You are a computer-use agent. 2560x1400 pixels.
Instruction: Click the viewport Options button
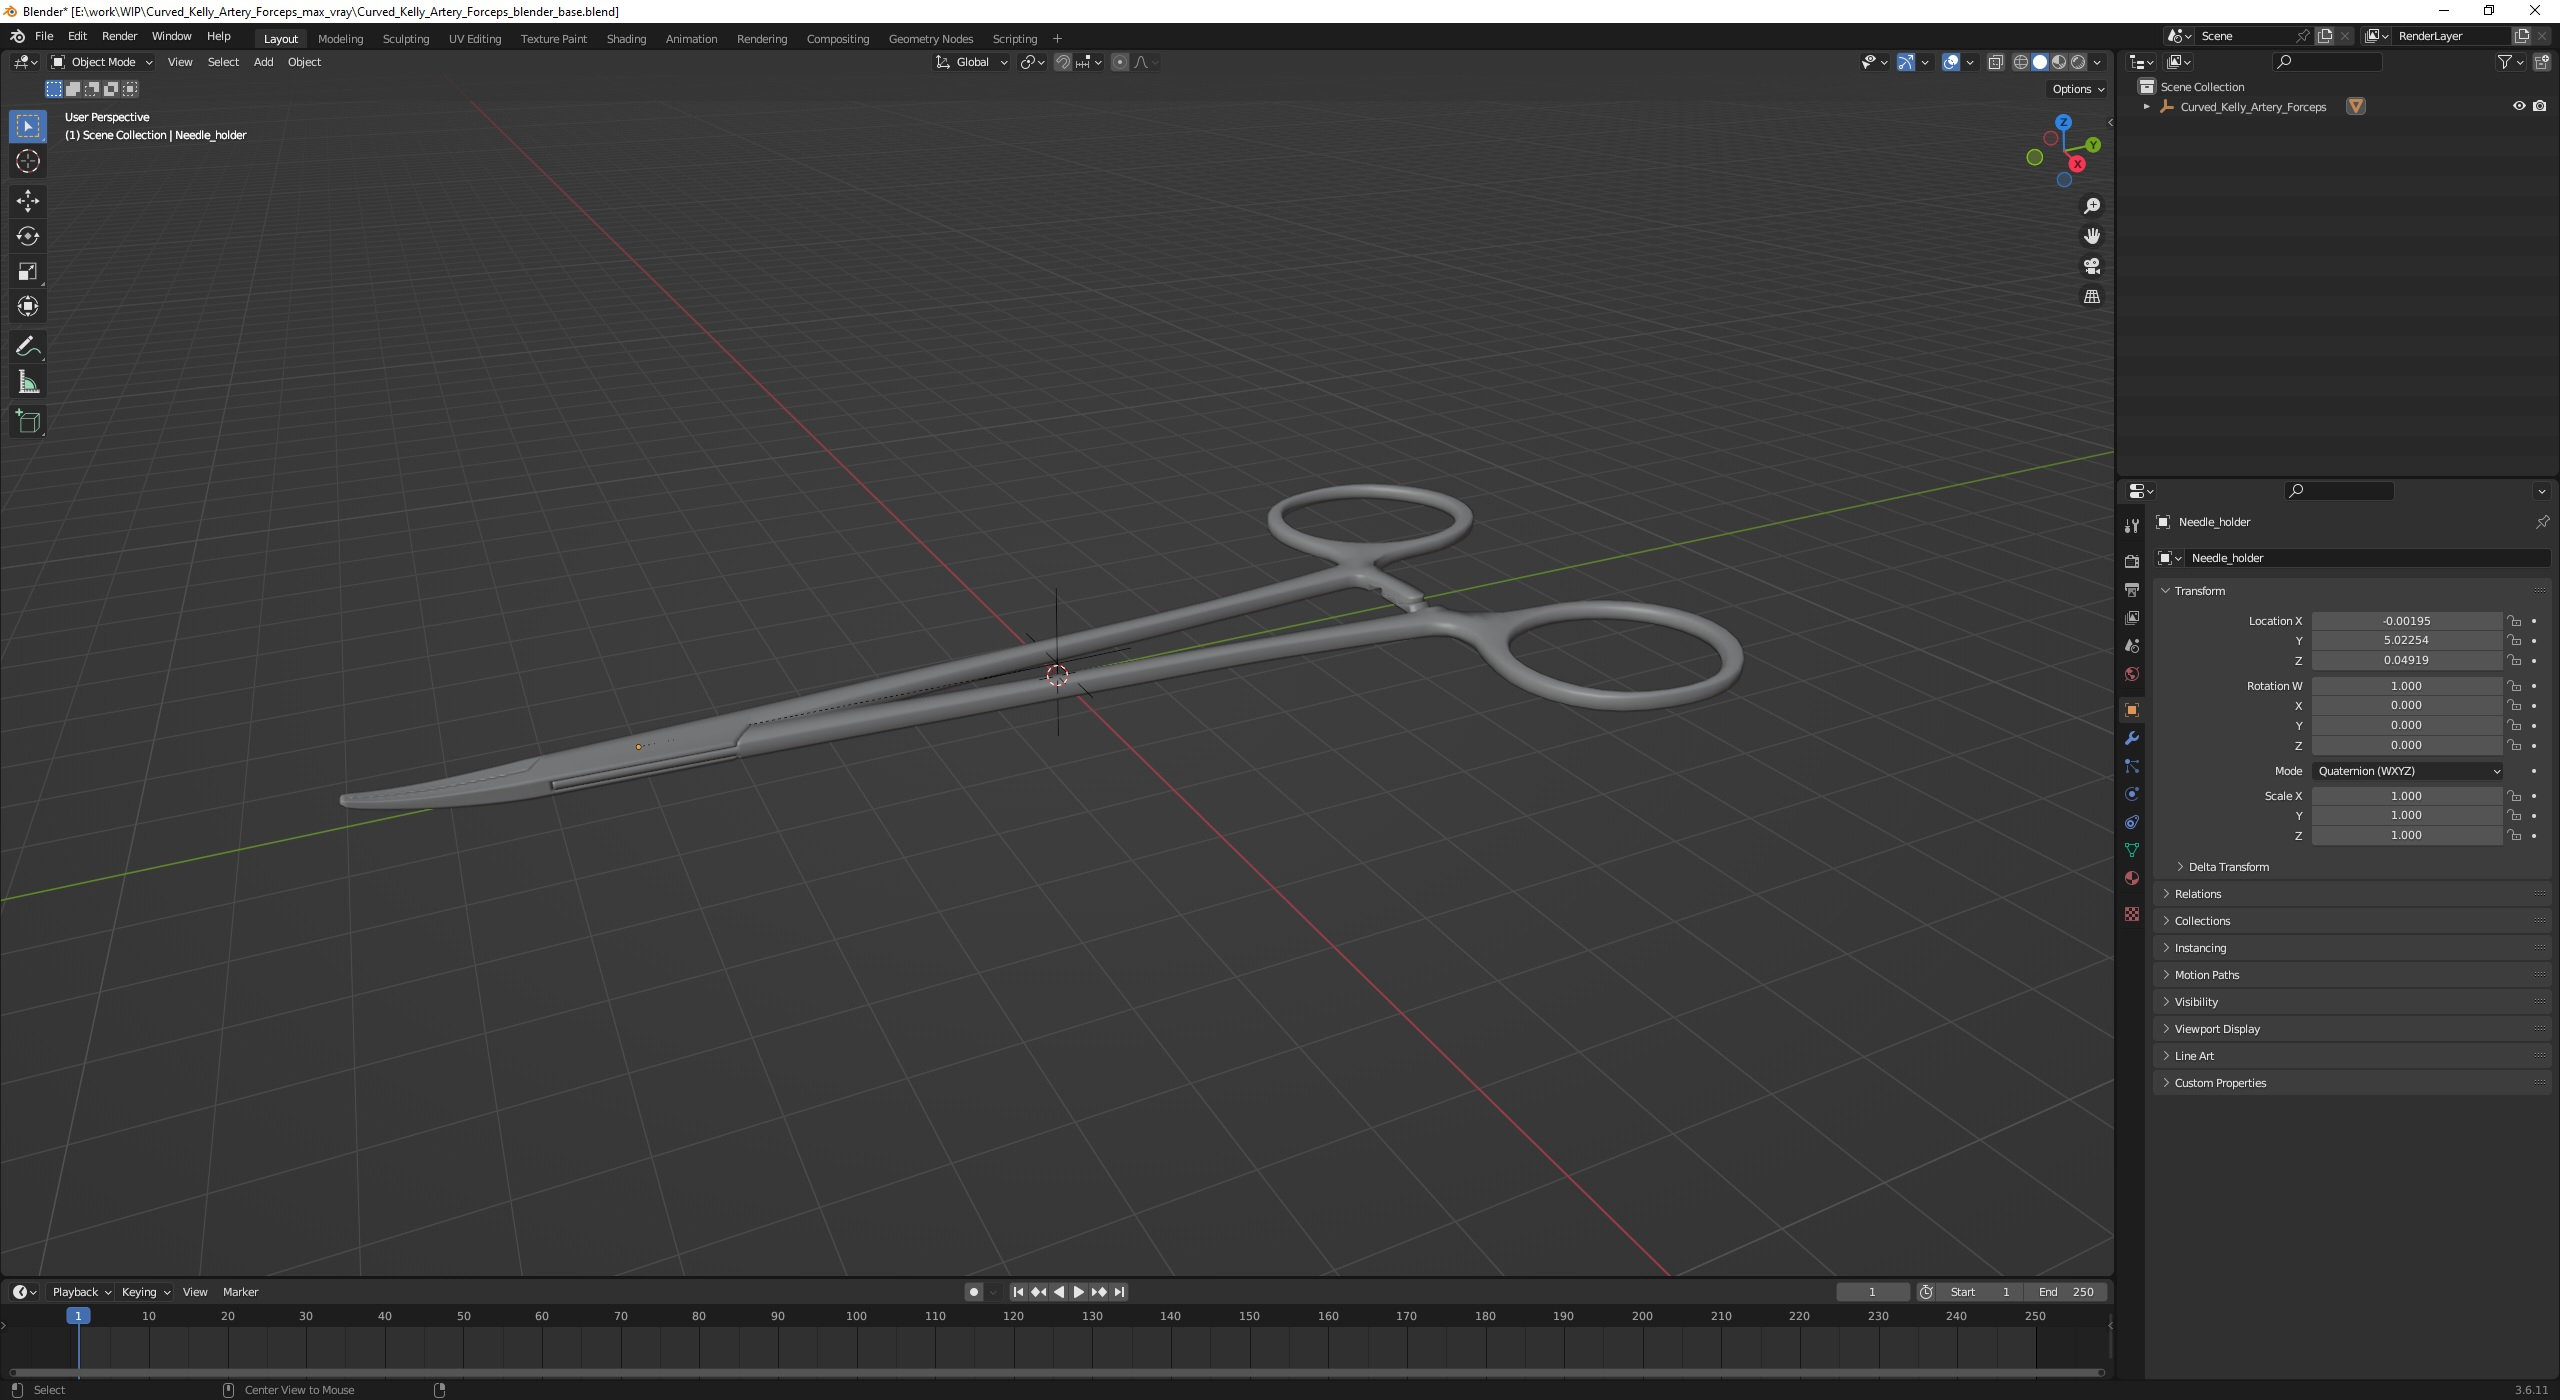pos(2077,89)
